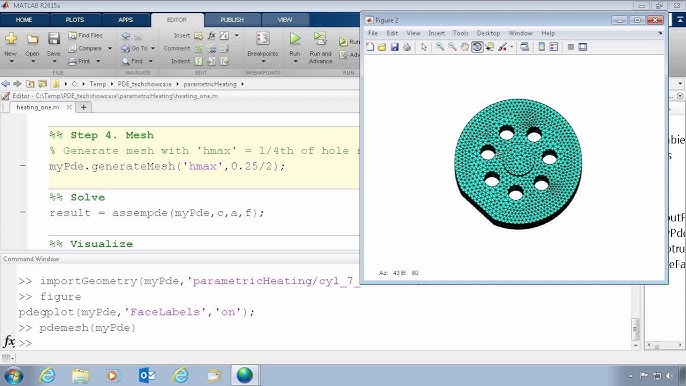Screen dimensions: 686x386
Task: Activate the Pan hand tool in figure toolbar
Action: click(465, 47)
